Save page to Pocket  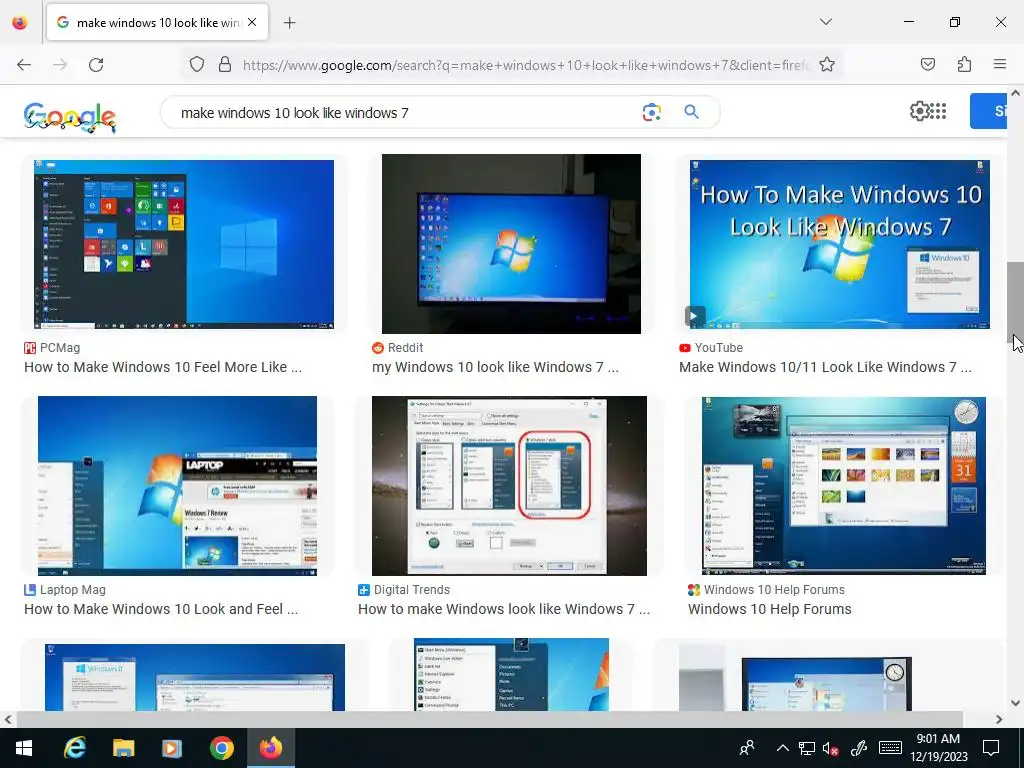point(928,64)
